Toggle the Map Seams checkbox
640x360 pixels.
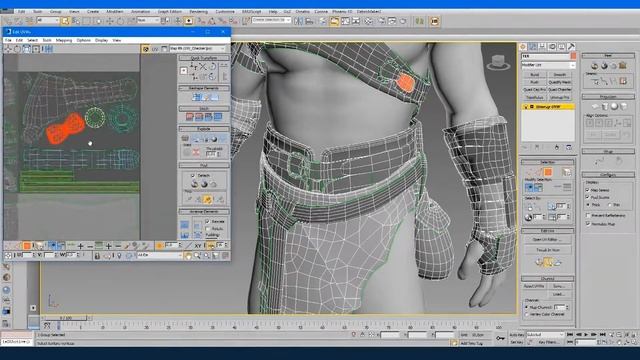pos(588,190)
